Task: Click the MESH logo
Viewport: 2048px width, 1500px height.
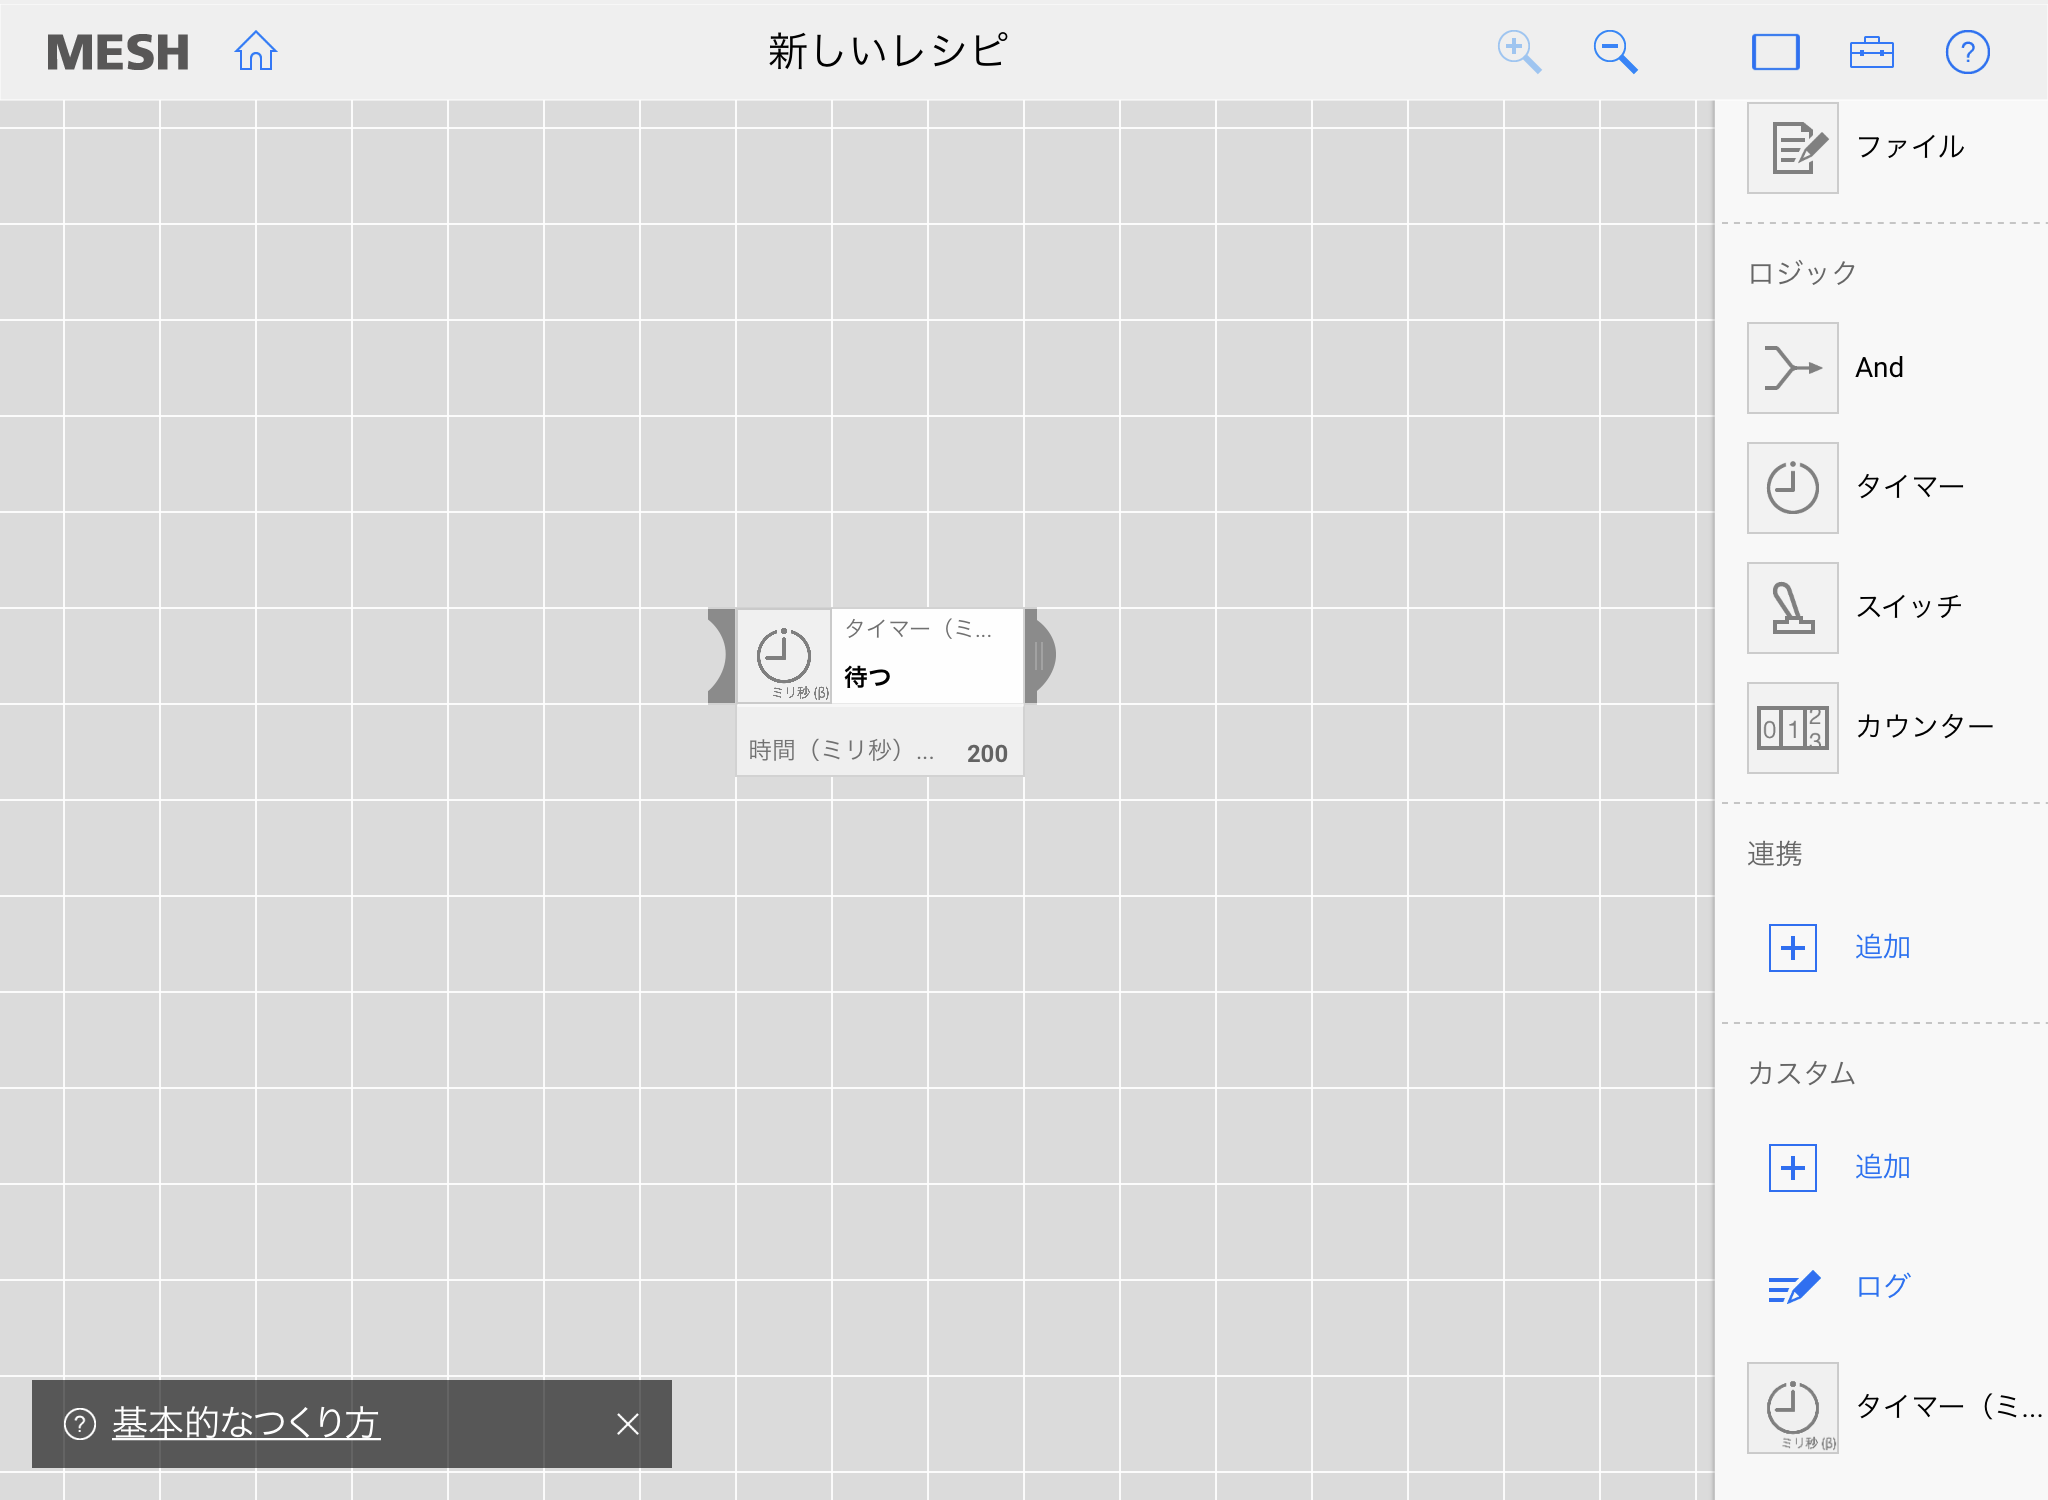Action: pyautogui.click(x=118, y=52)
